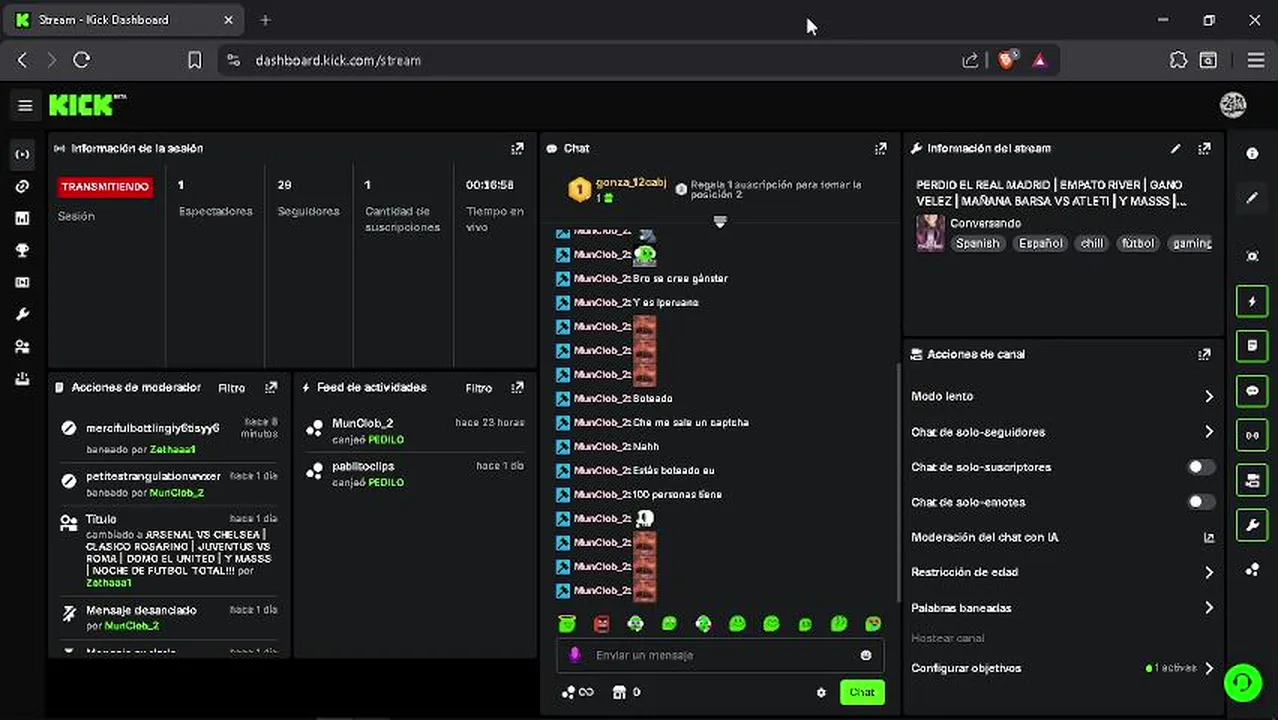This screenshot has height=720, width=1278.
Task: Toggle the channel actions widget in the right sidebar
Action: click(x=1252, y=480)
